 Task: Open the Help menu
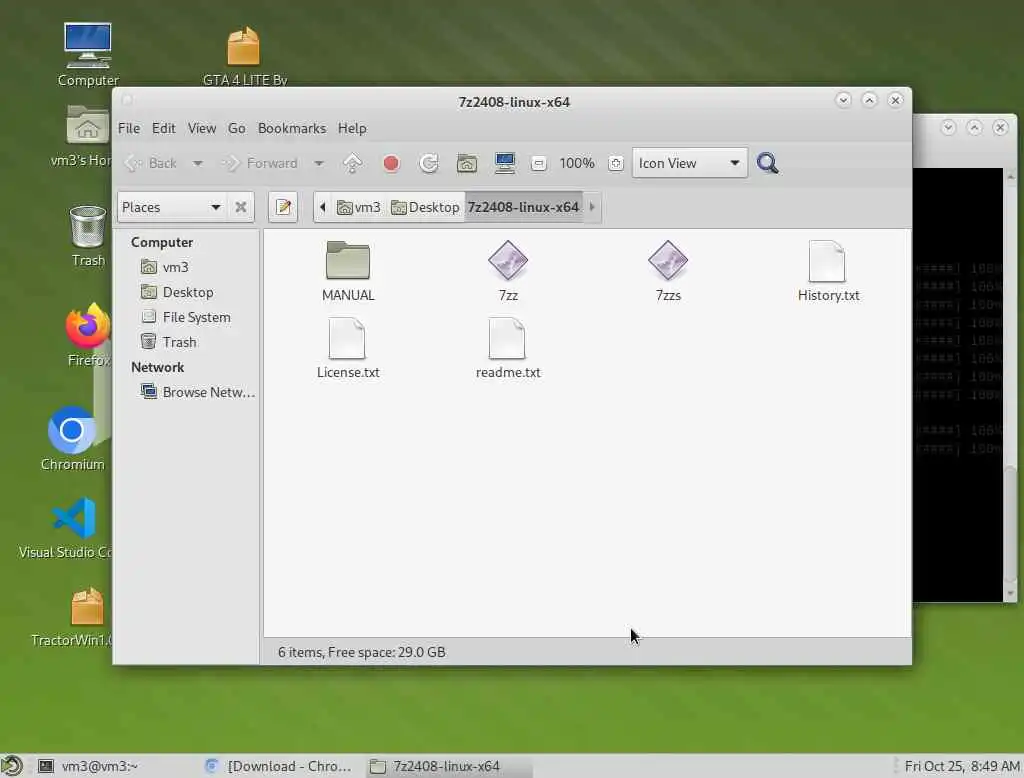(352, 128)
